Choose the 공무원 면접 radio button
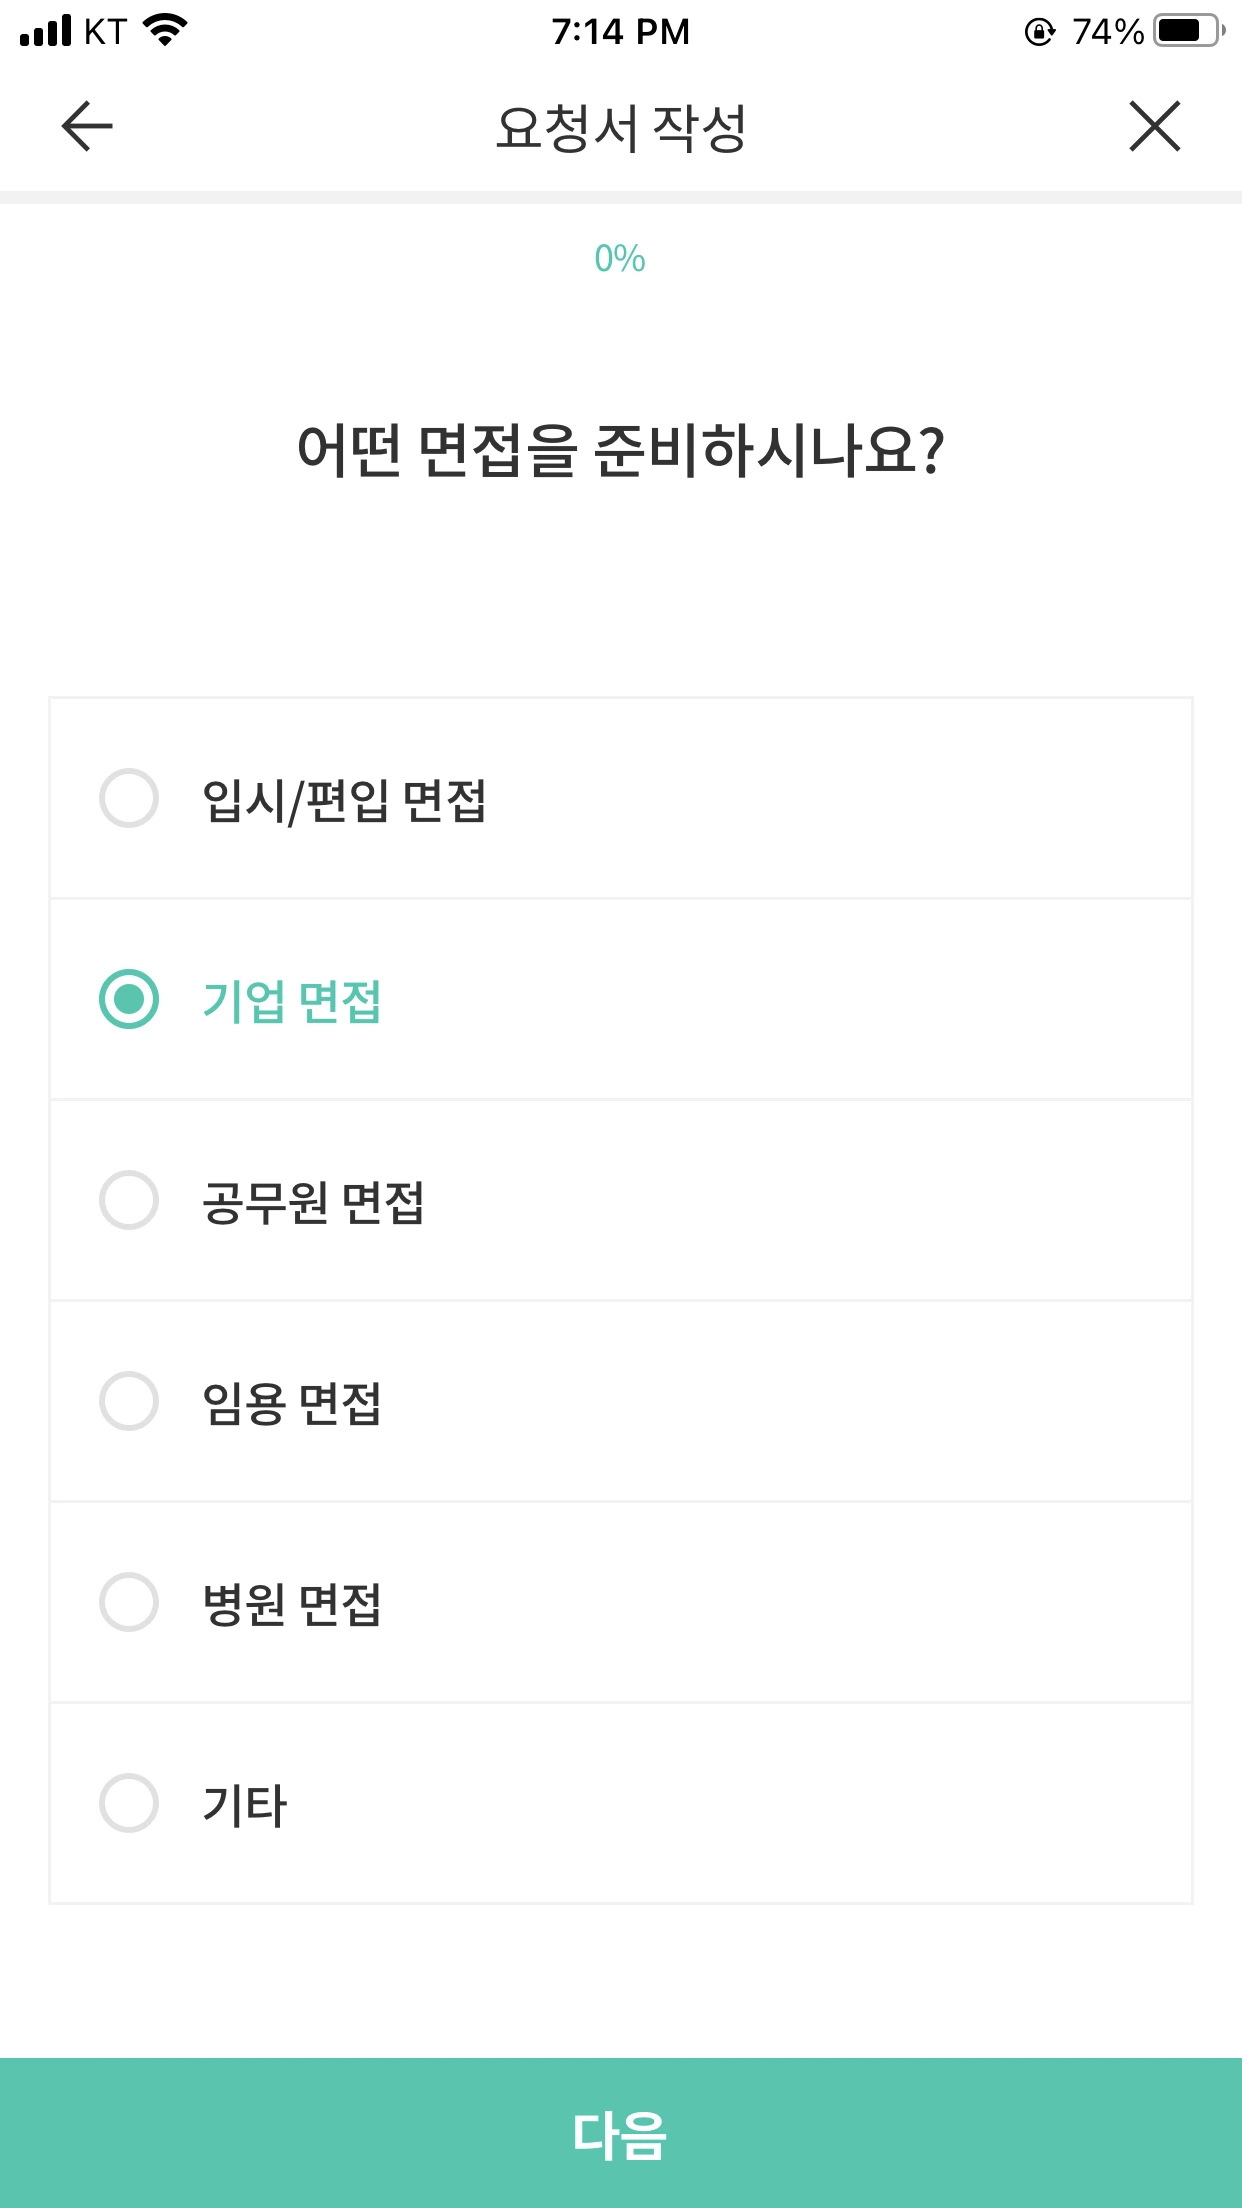This screenshot has height=2208, width=1242. coord(129,1200)
